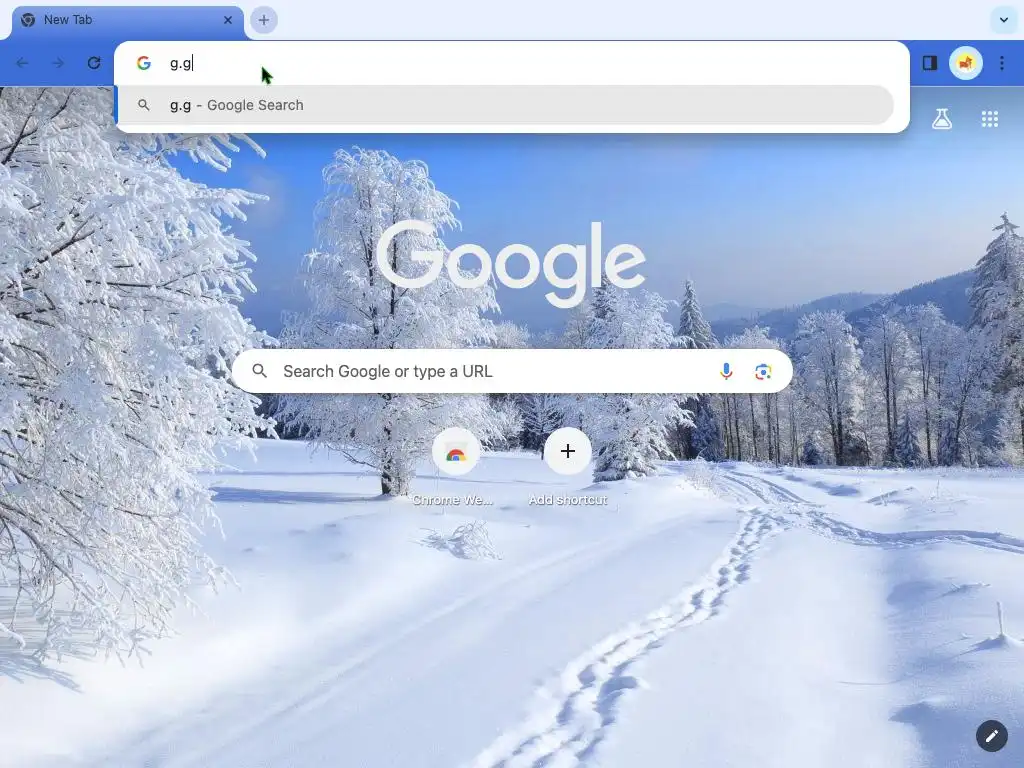Screen dimensions: 1024x768
Task: Open Google Lens image search icon
Action: click(x=763, y=372)
